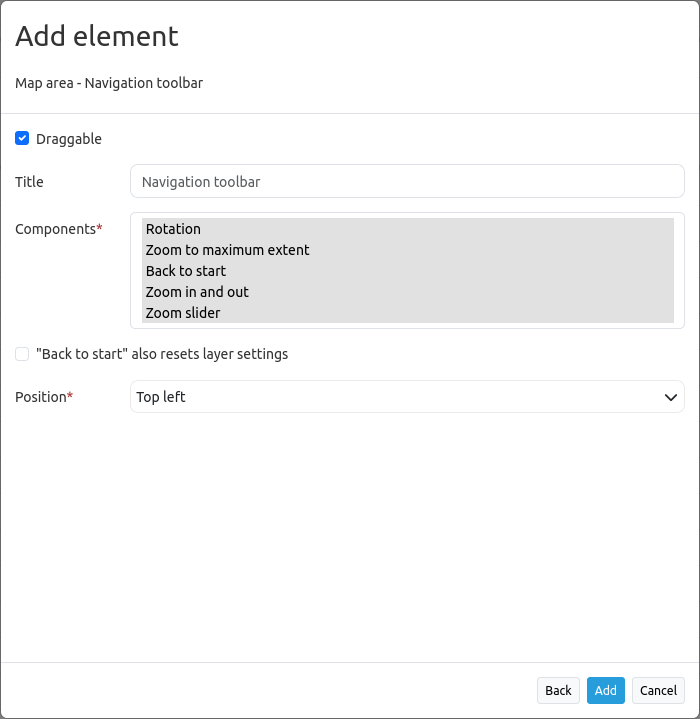
Task: Click the Add element dialog heading
Action: [x=97, y=37]
